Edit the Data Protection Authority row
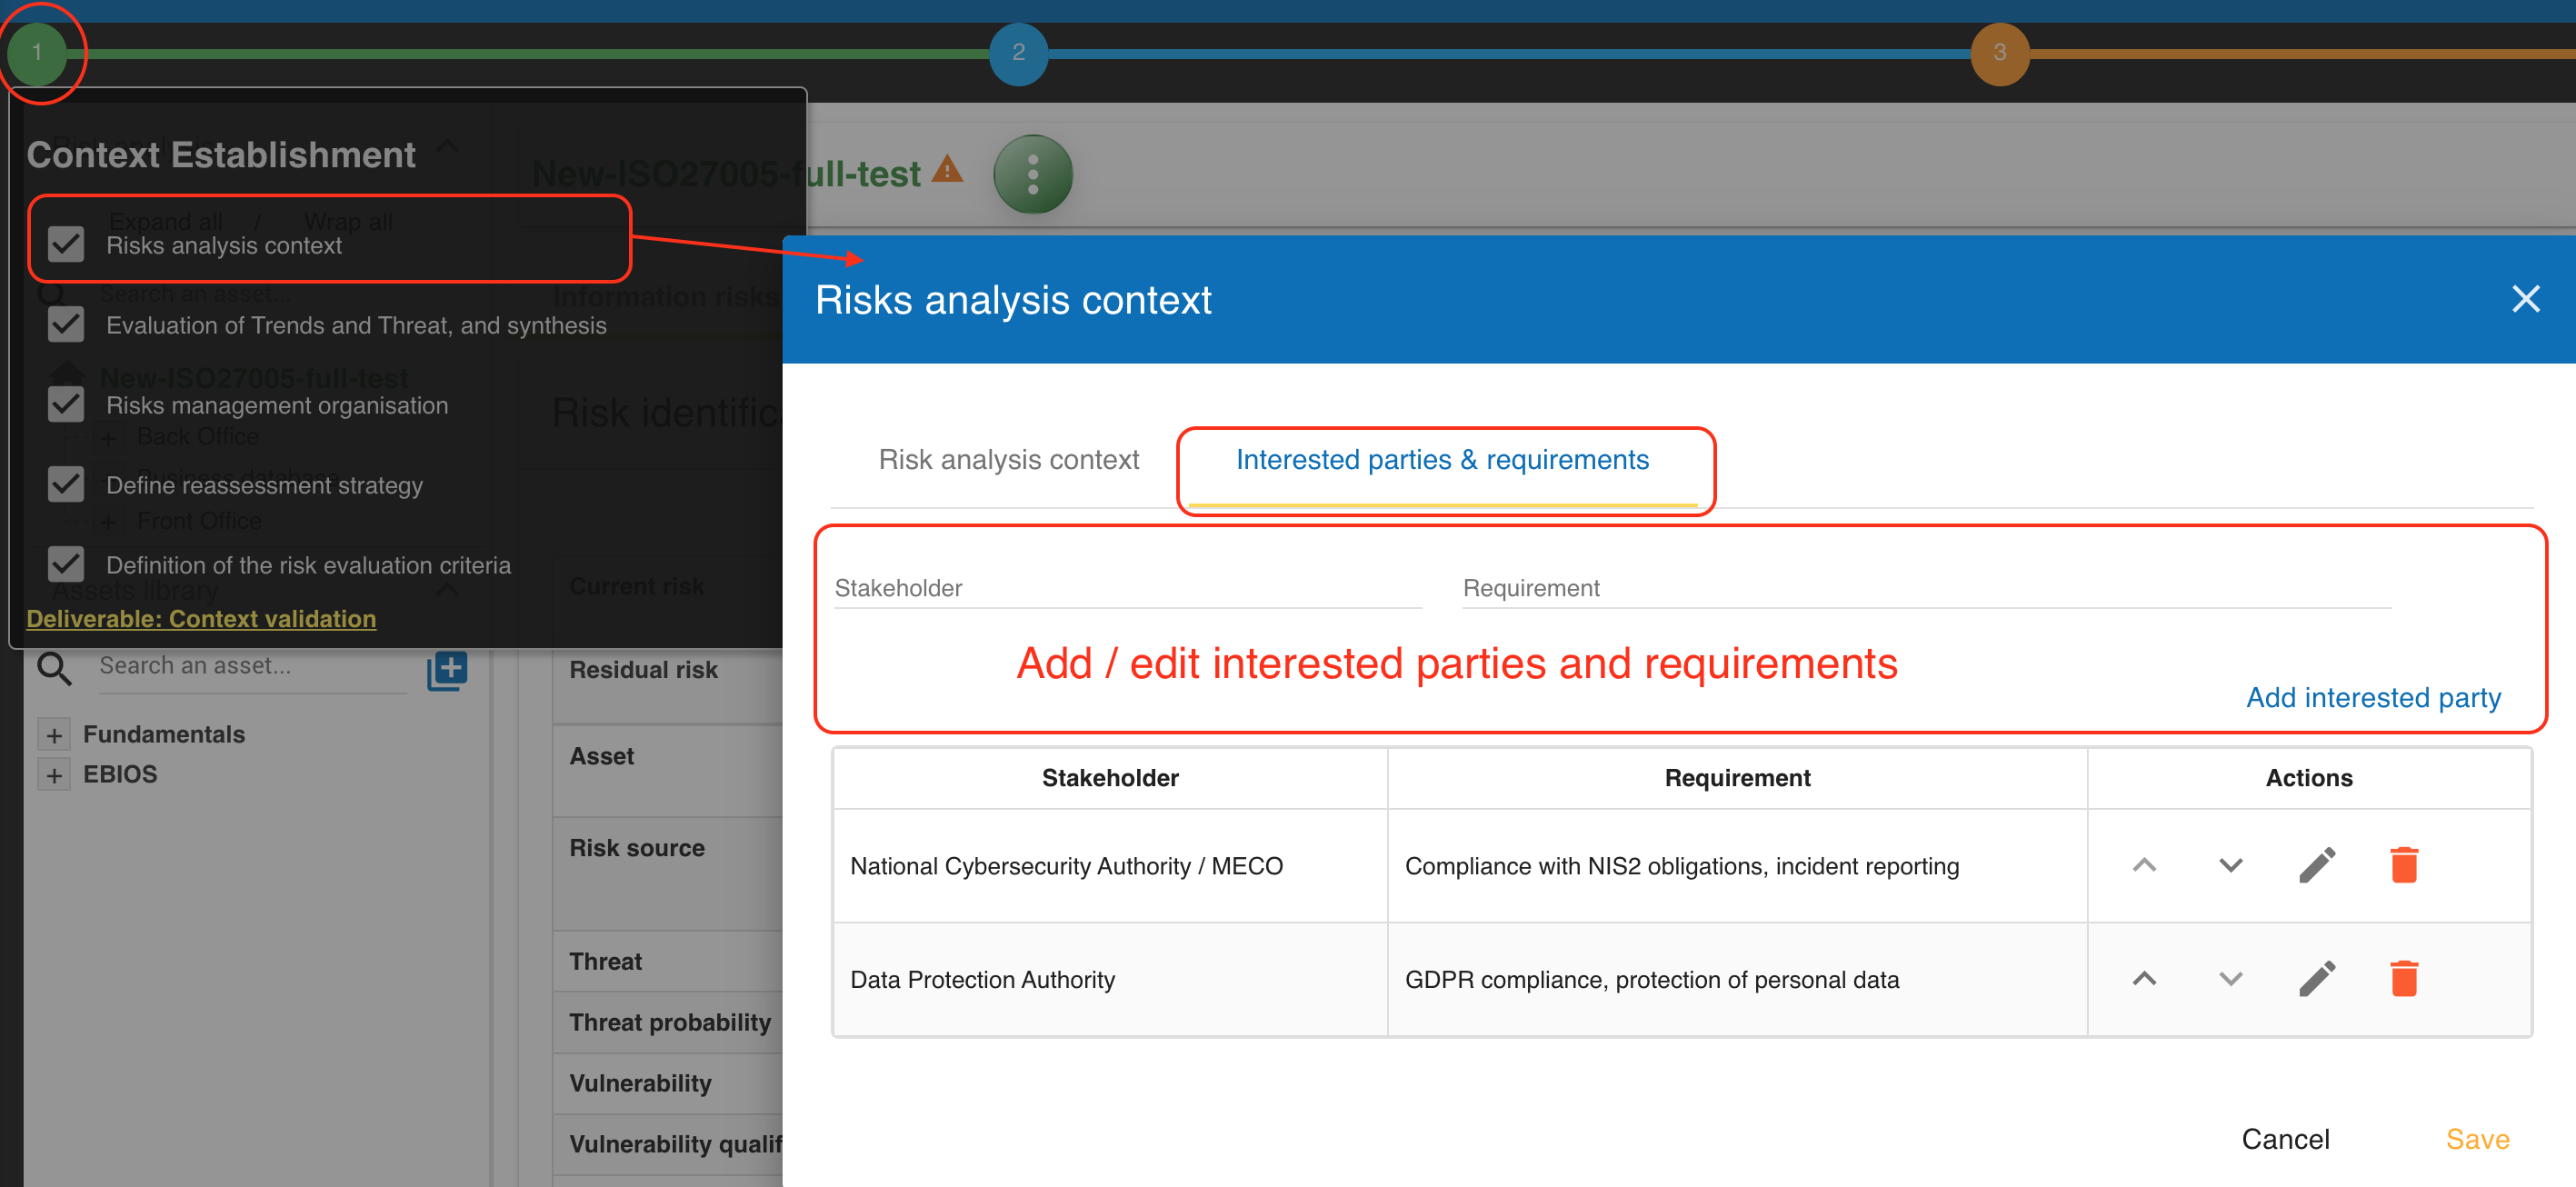Image resolution: width=2576 pixels, height=1187 pixels. pyautogui.click(x=2316, y=979)
